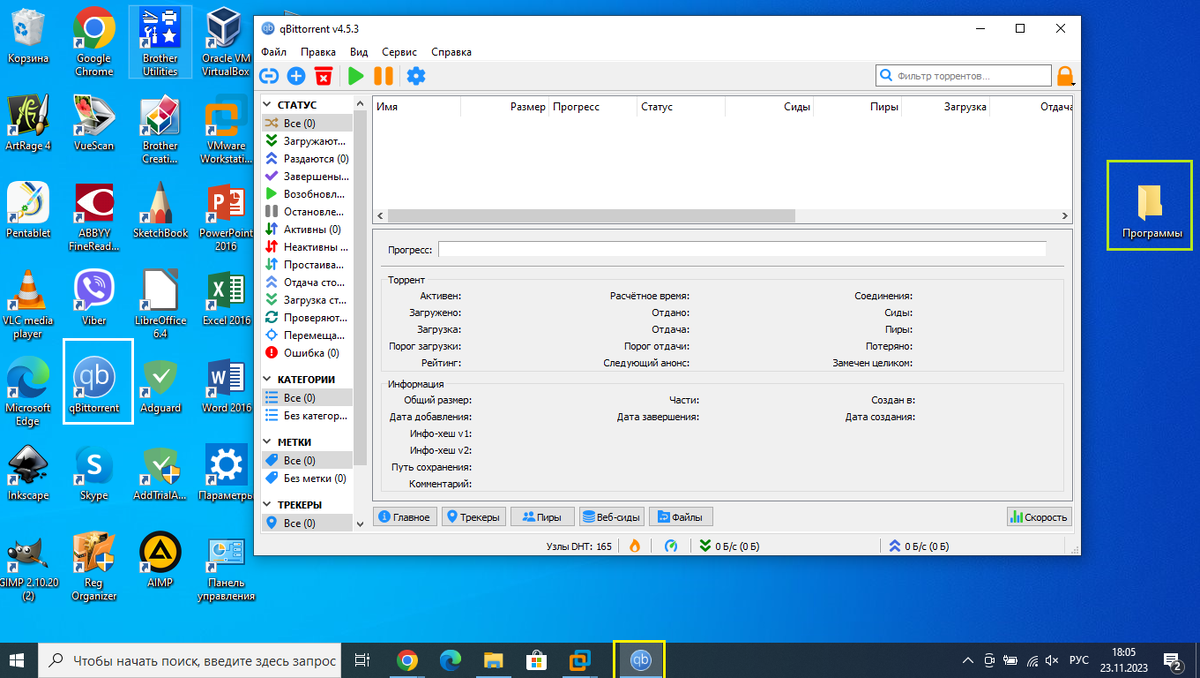Select Все (0) under МЕТКИ
The width and height of the screenshot is (1200, 678).
(x=307, y=460)
